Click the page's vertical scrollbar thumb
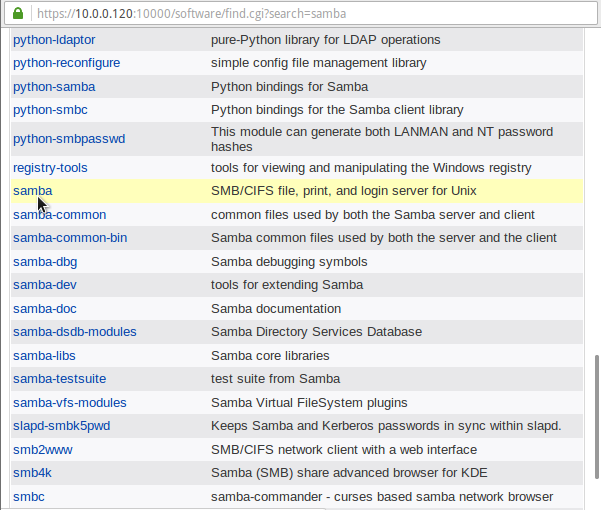The width and height of the screenshot is (601, 510). pyautogui.click(x=596, y=417)
